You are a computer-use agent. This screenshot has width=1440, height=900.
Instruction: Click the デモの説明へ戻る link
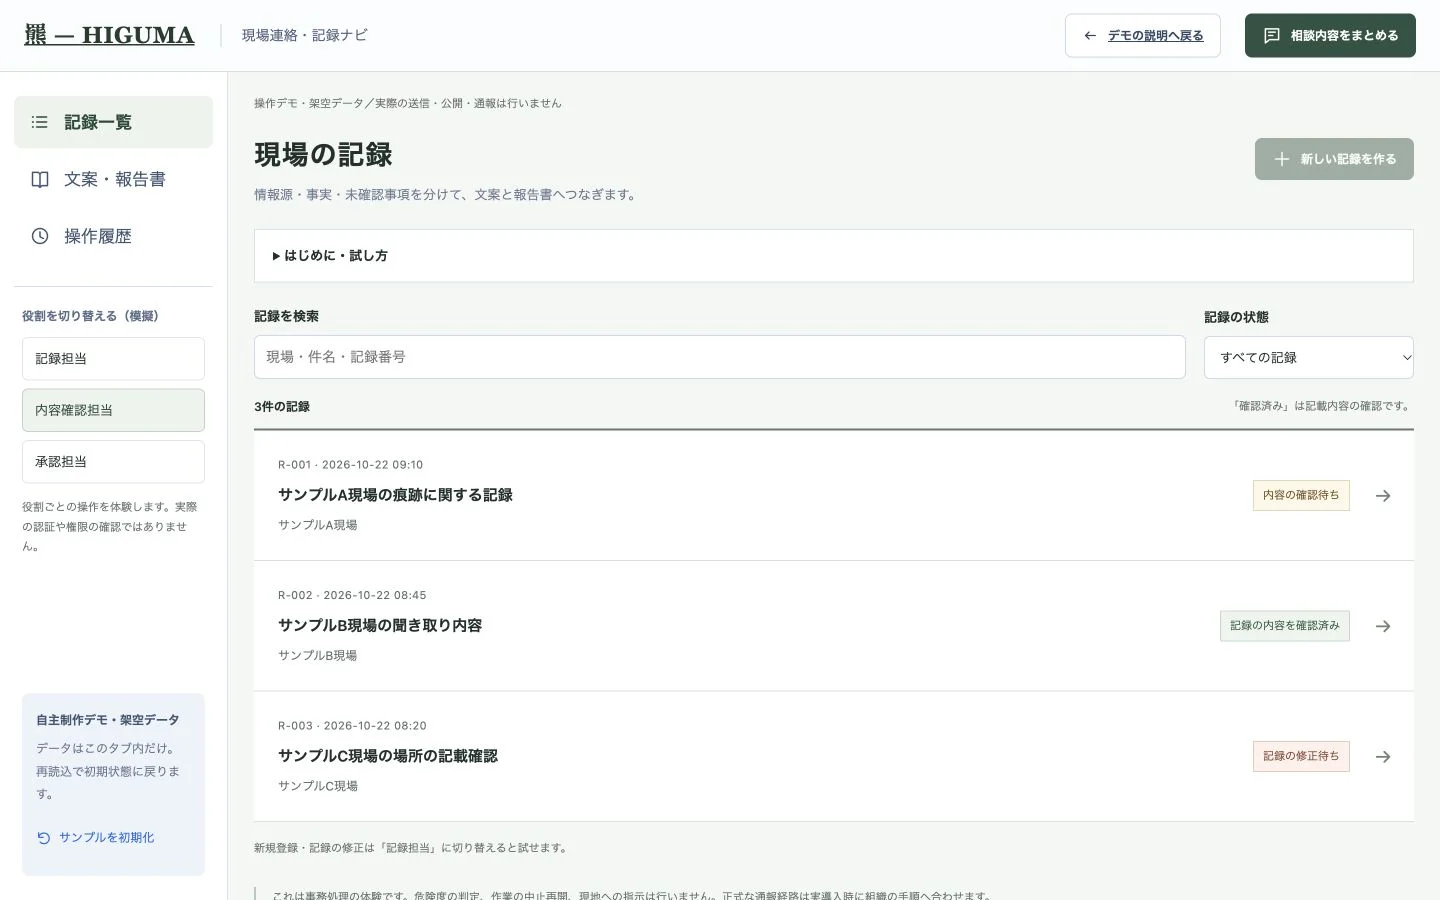[x=1143, y=36]
